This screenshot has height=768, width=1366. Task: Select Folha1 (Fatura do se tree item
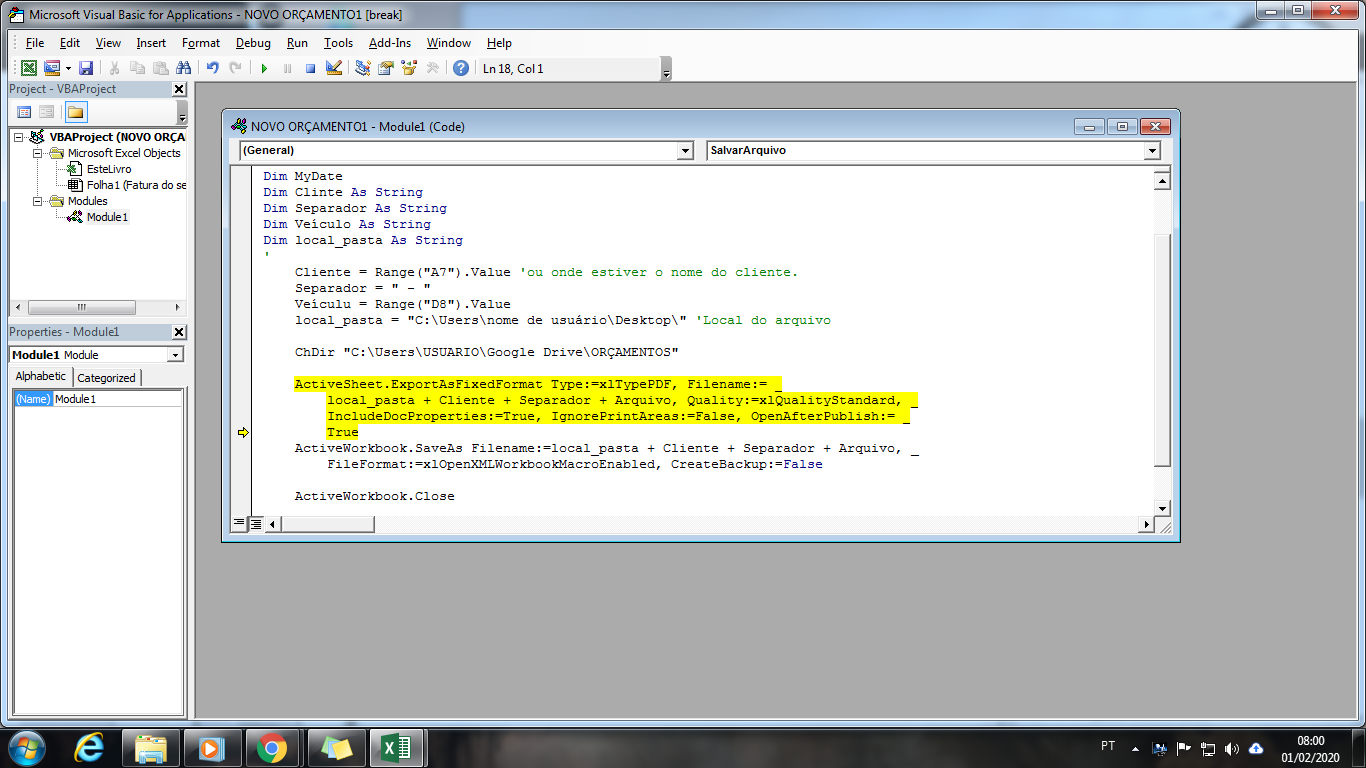click(x=136, y=185)
